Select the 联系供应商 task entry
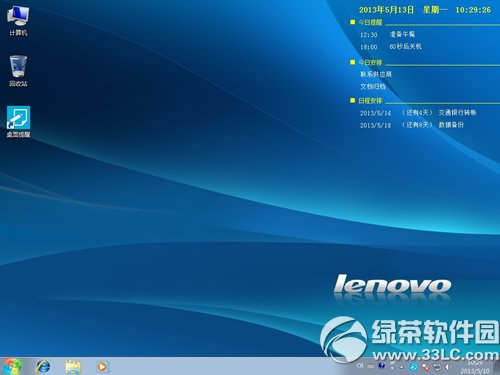Screen dimensions: 500x375 (376, 74)
